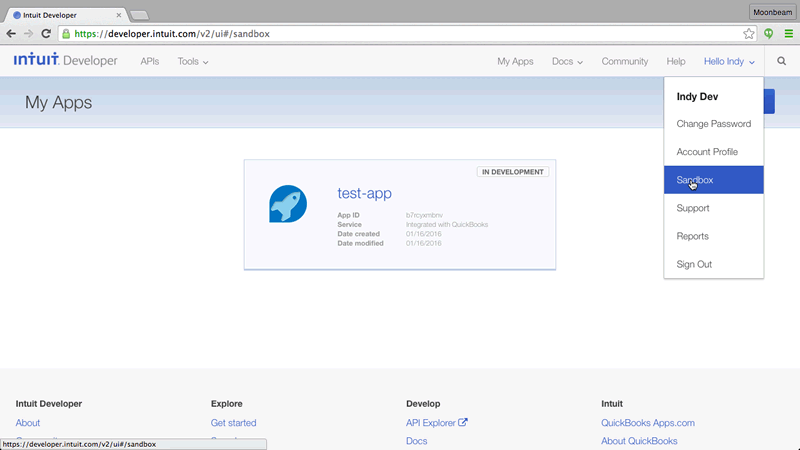Open QuickBooks Apps.com link
Image resolution: width=800 pixels, height=450 pixels.
click(x=647, y=422)
